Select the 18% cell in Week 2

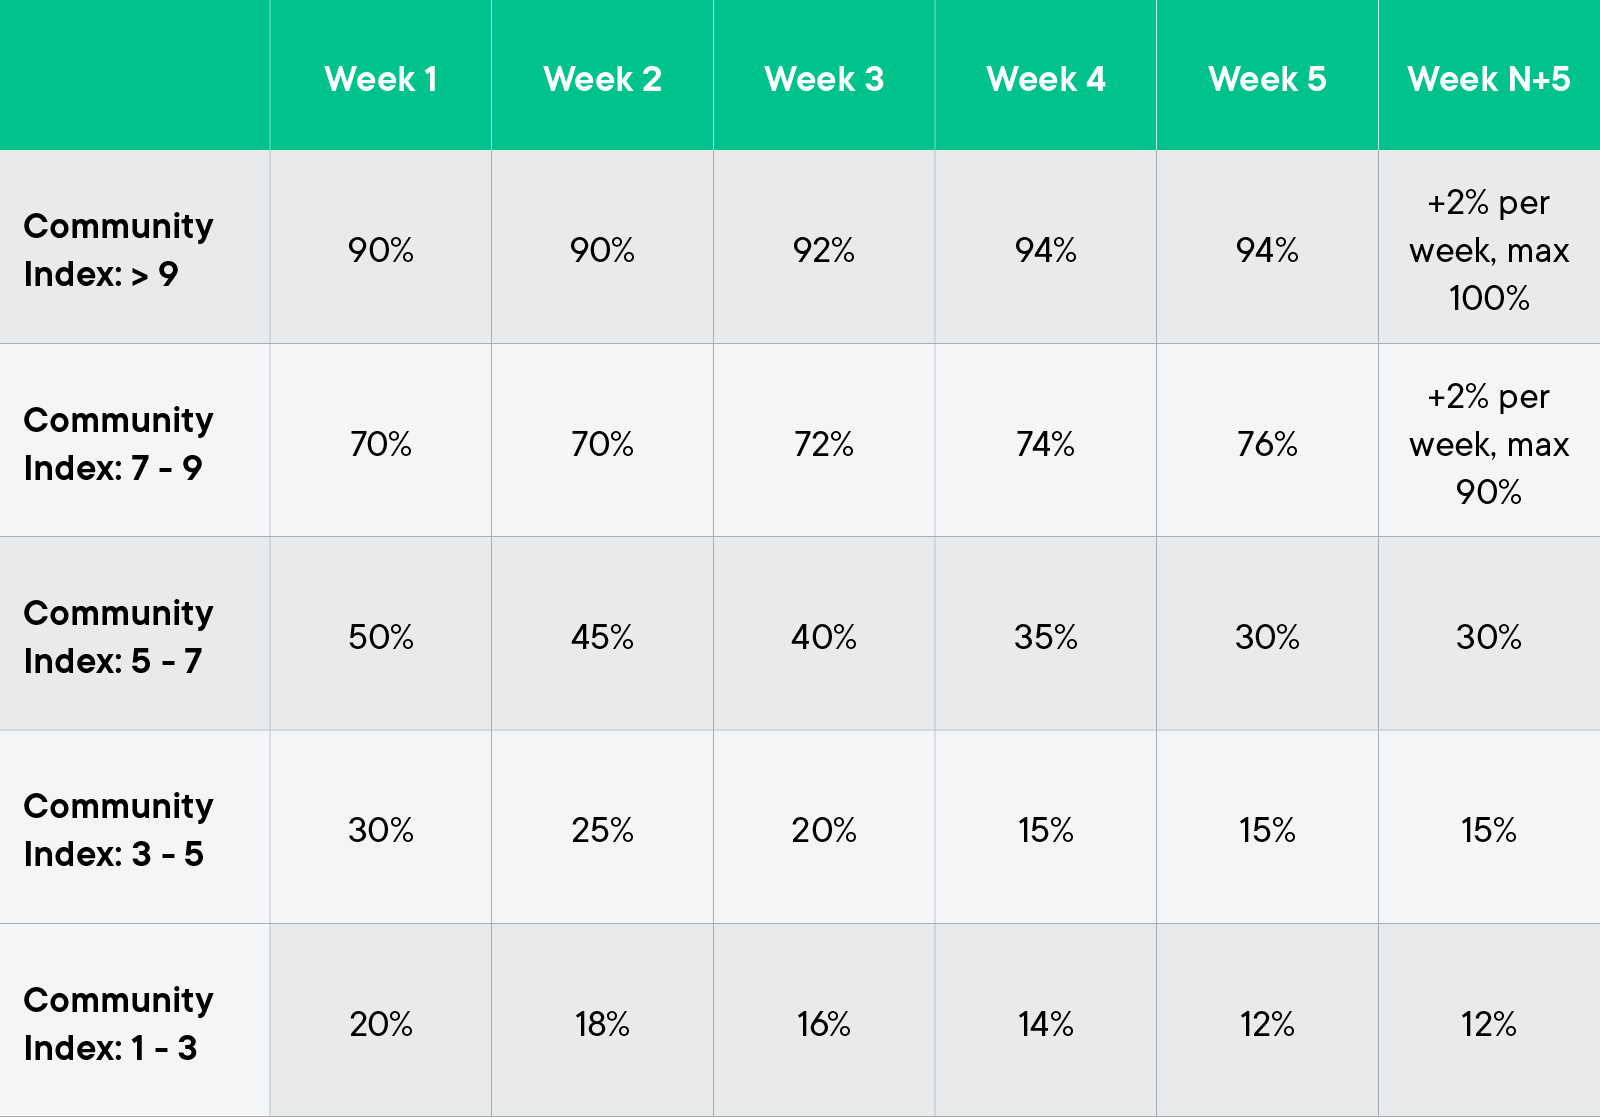(x=602, y=1024)
